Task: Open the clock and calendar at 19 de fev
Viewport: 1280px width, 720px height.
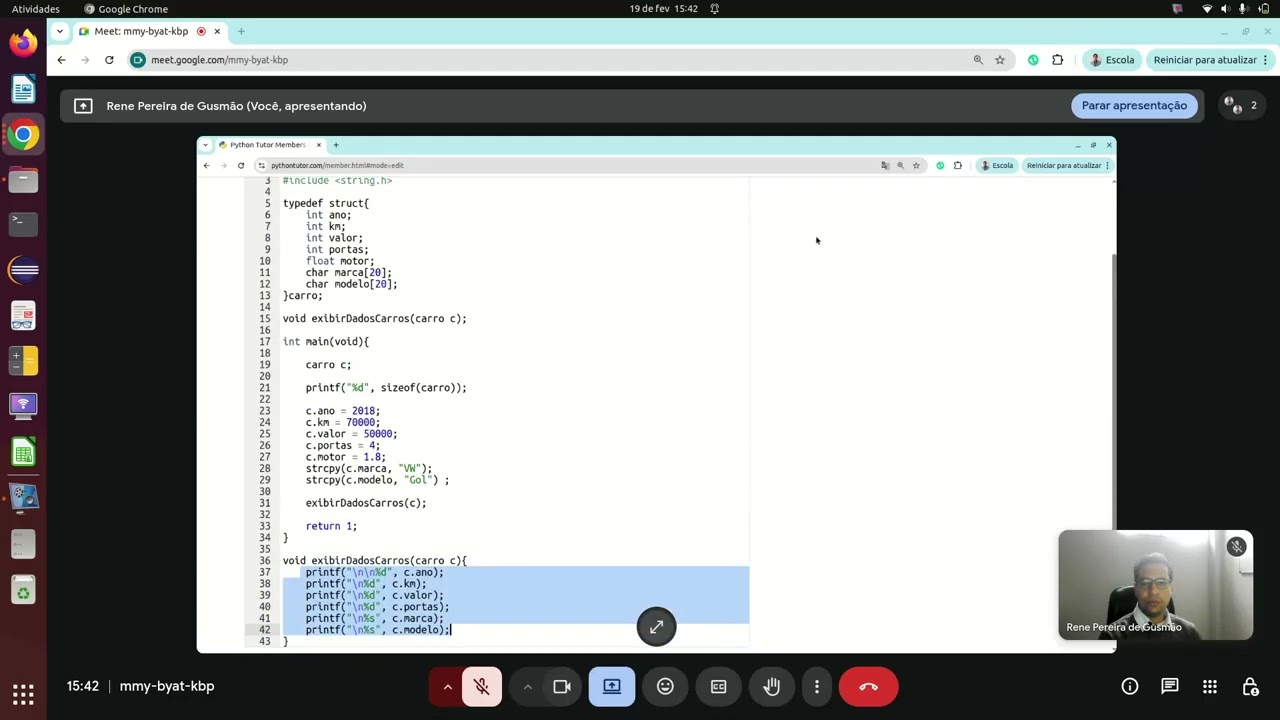Action: coord(664,9)
